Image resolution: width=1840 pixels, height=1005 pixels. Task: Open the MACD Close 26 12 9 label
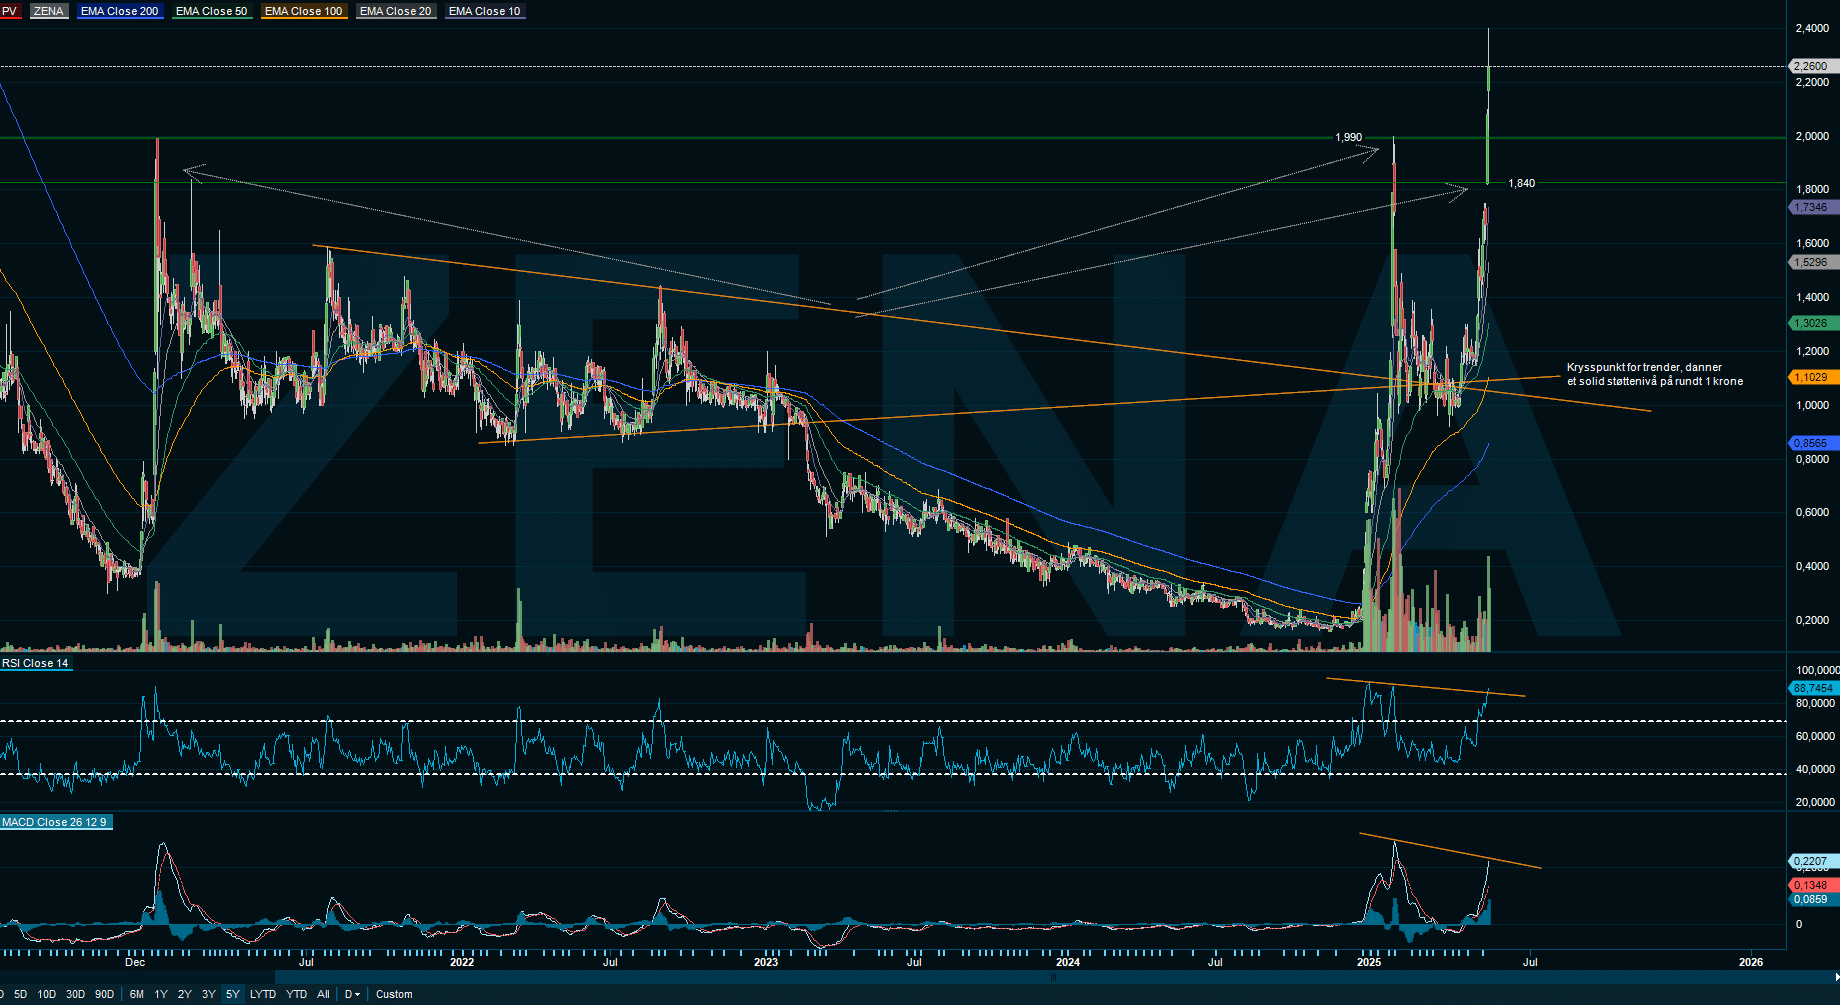[55, 822]
